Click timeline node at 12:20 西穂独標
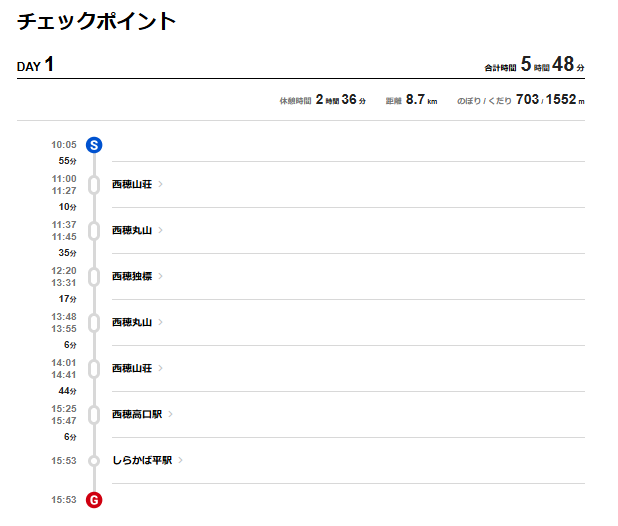 [94, 277]
